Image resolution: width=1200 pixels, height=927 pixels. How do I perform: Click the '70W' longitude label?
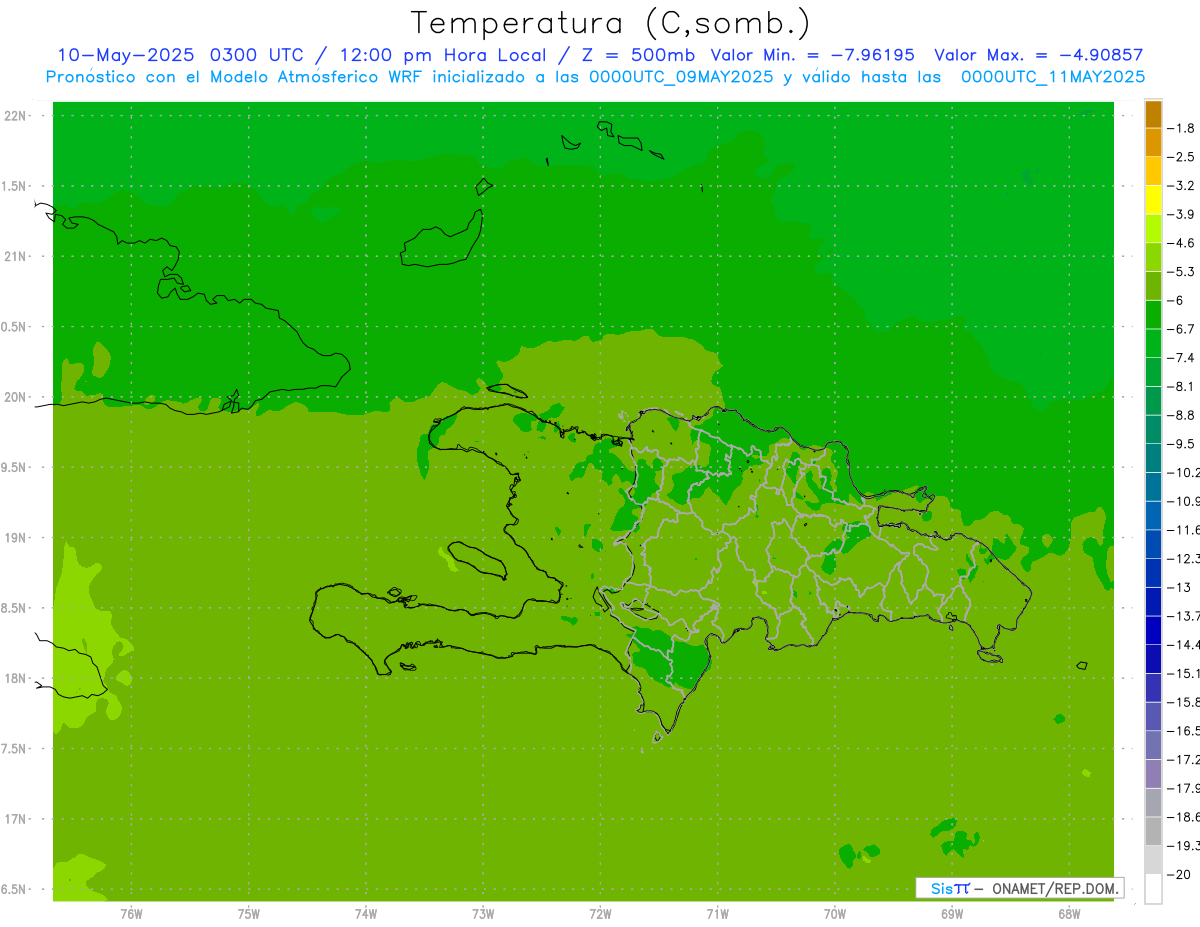click(835, 914)
